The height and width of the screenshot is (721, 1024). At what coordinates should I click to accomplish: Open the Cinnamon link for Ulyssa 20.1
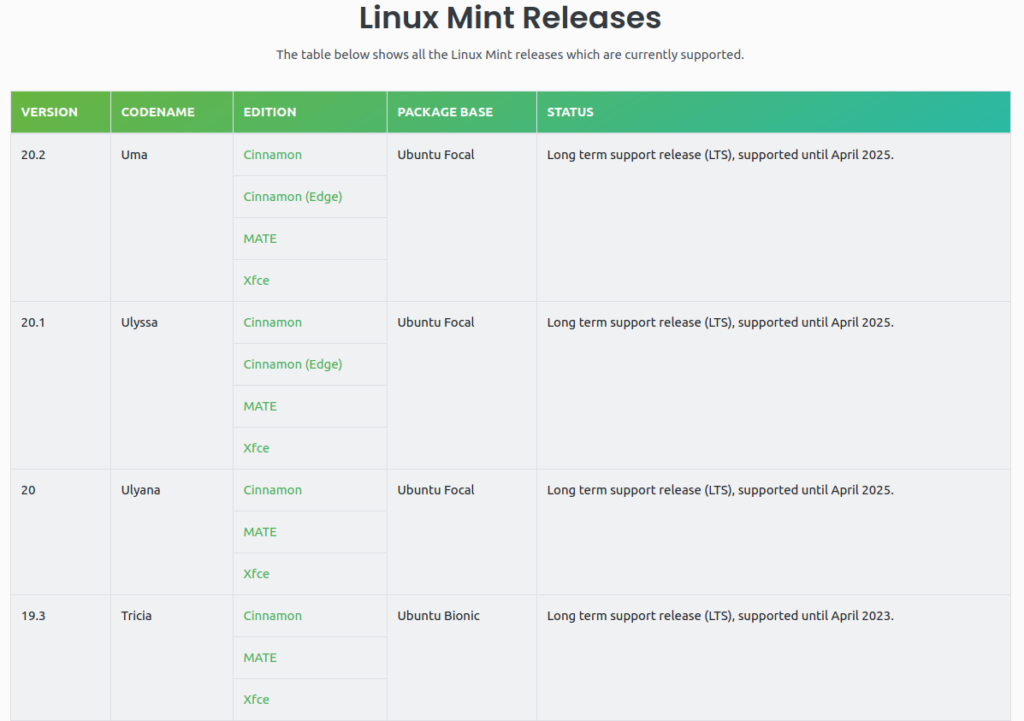[x=272, y=323]
